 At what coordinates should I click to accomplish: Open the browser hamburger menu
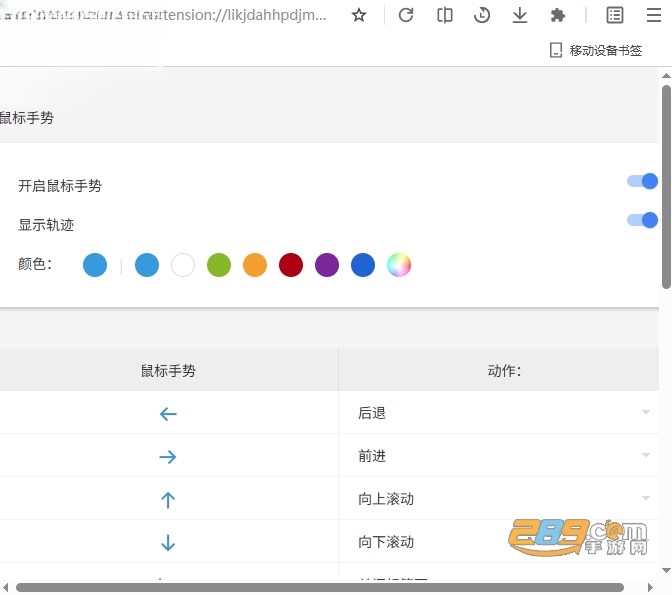(x=654, y=15)
